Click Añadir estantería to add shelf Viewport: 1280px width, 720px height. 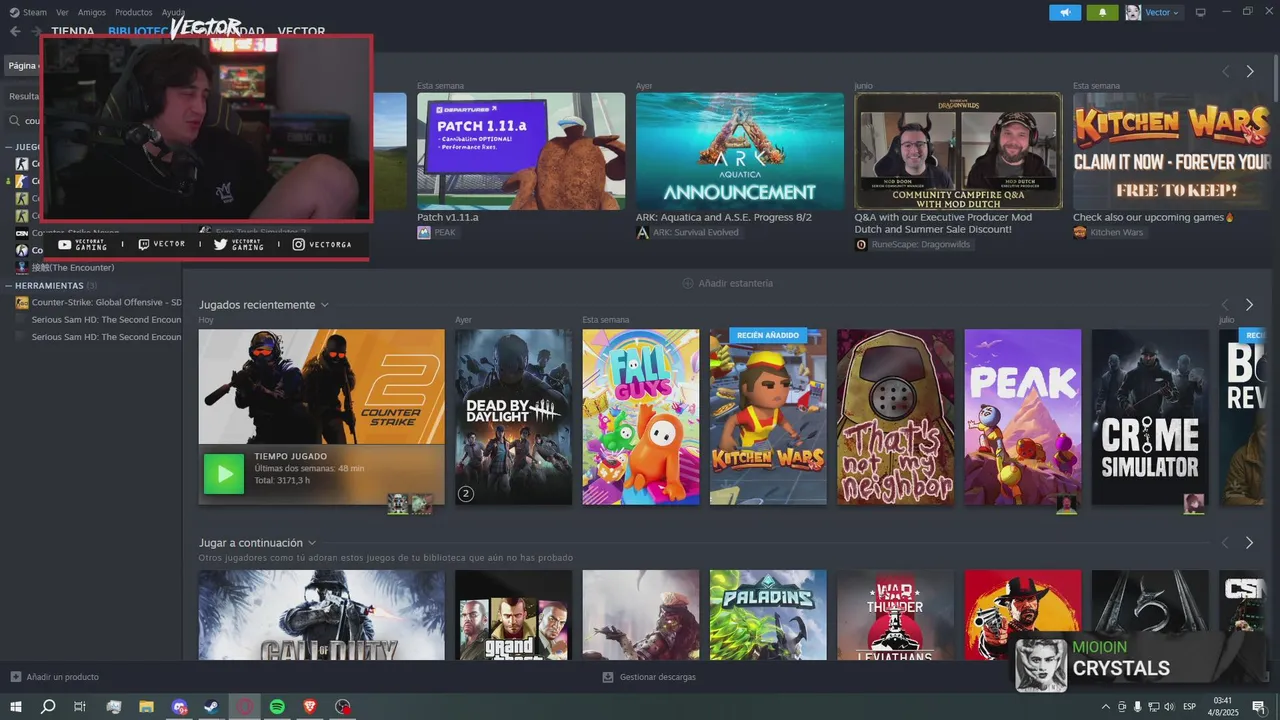point(727,283)
